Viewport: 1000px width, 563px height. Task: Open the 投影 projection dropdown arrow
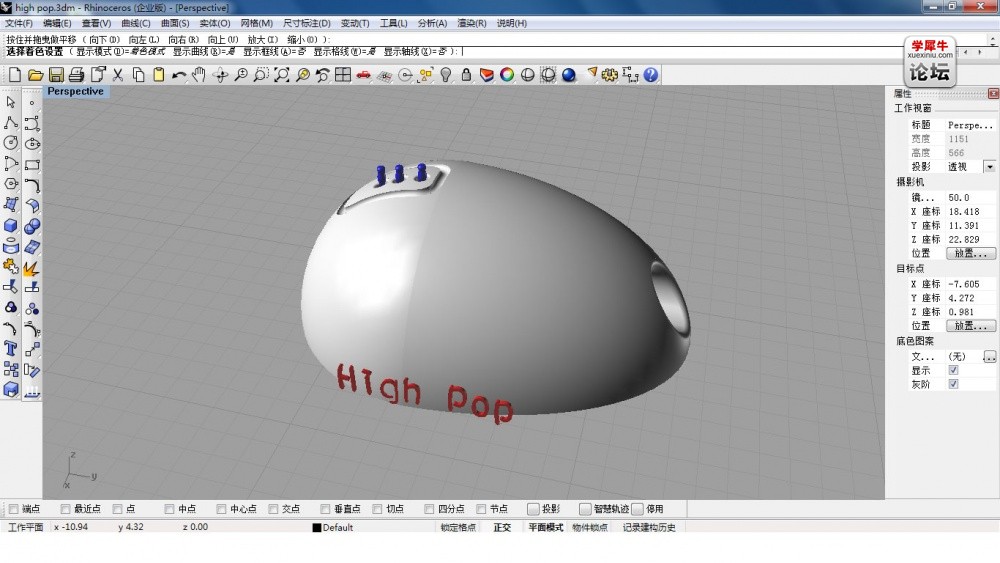pos(990,167)
